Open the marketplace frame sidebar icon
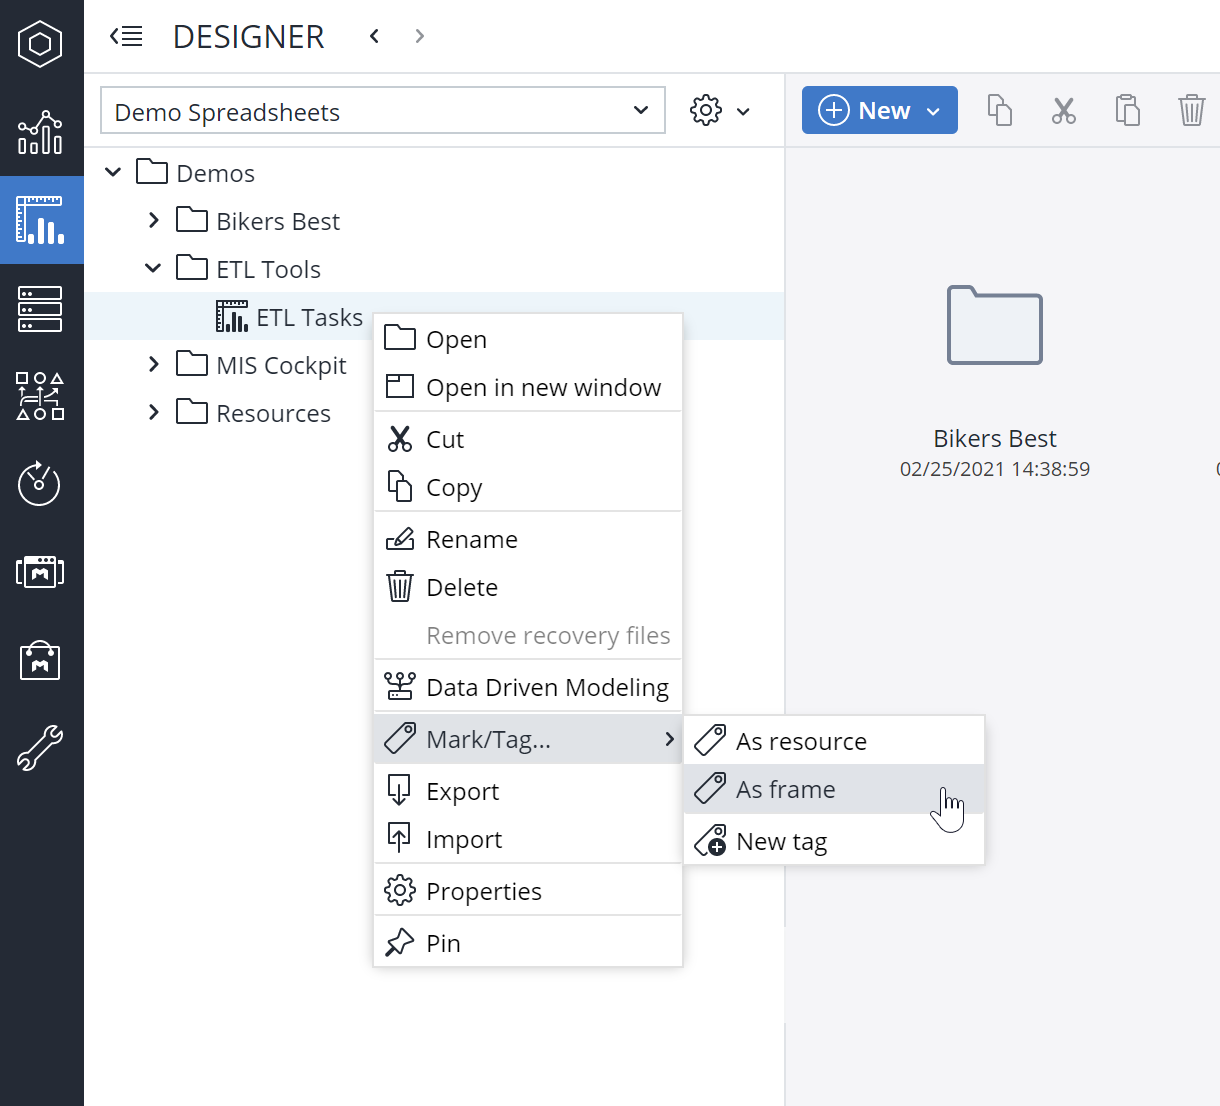The width and height of the screenshot is (1220, 1106). point(40,572)
